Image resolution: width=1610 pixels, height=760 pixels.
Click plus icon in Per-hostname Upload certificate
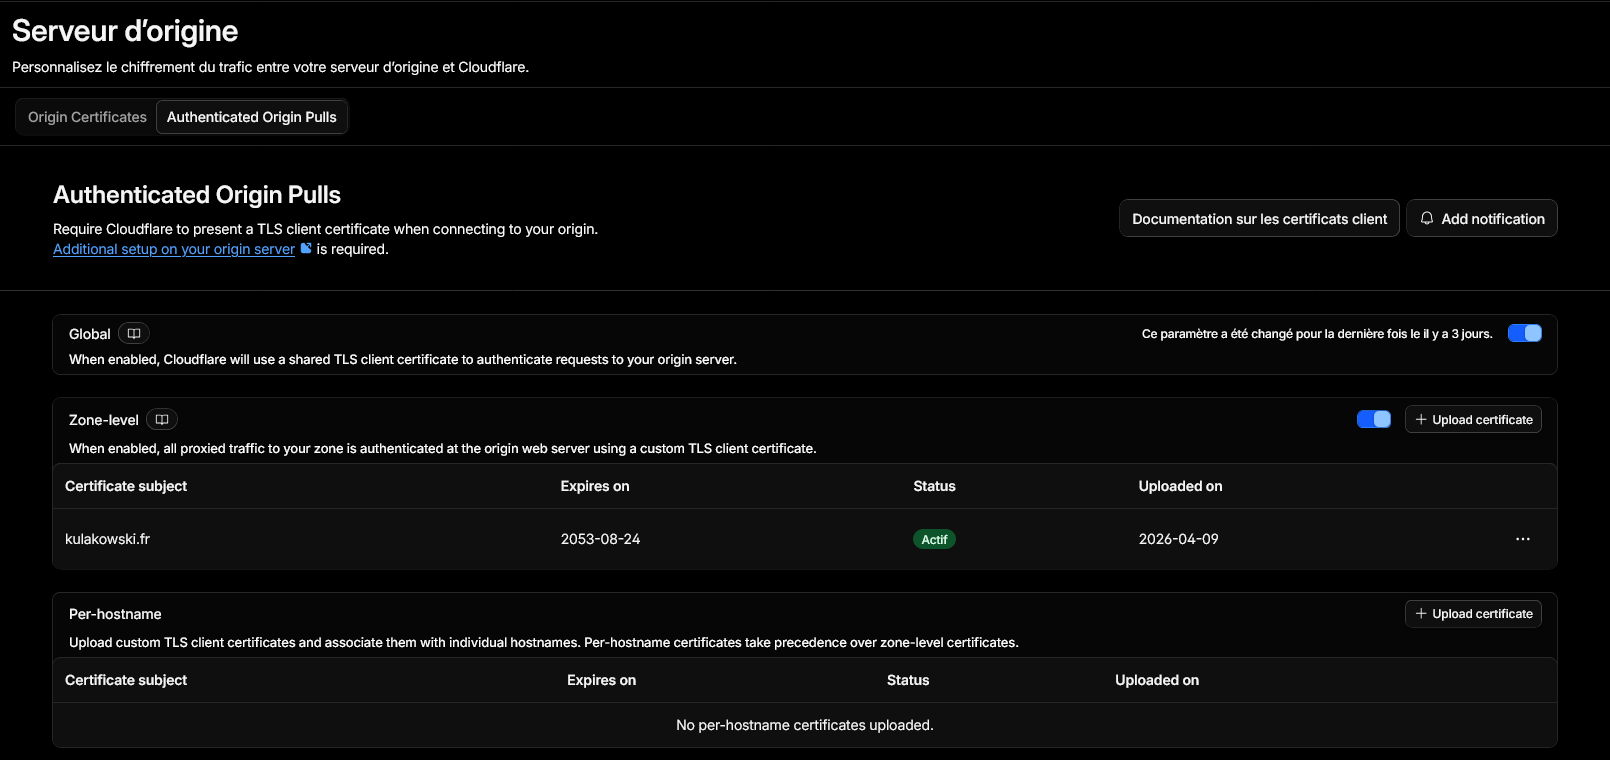(x=1421, y=614)
